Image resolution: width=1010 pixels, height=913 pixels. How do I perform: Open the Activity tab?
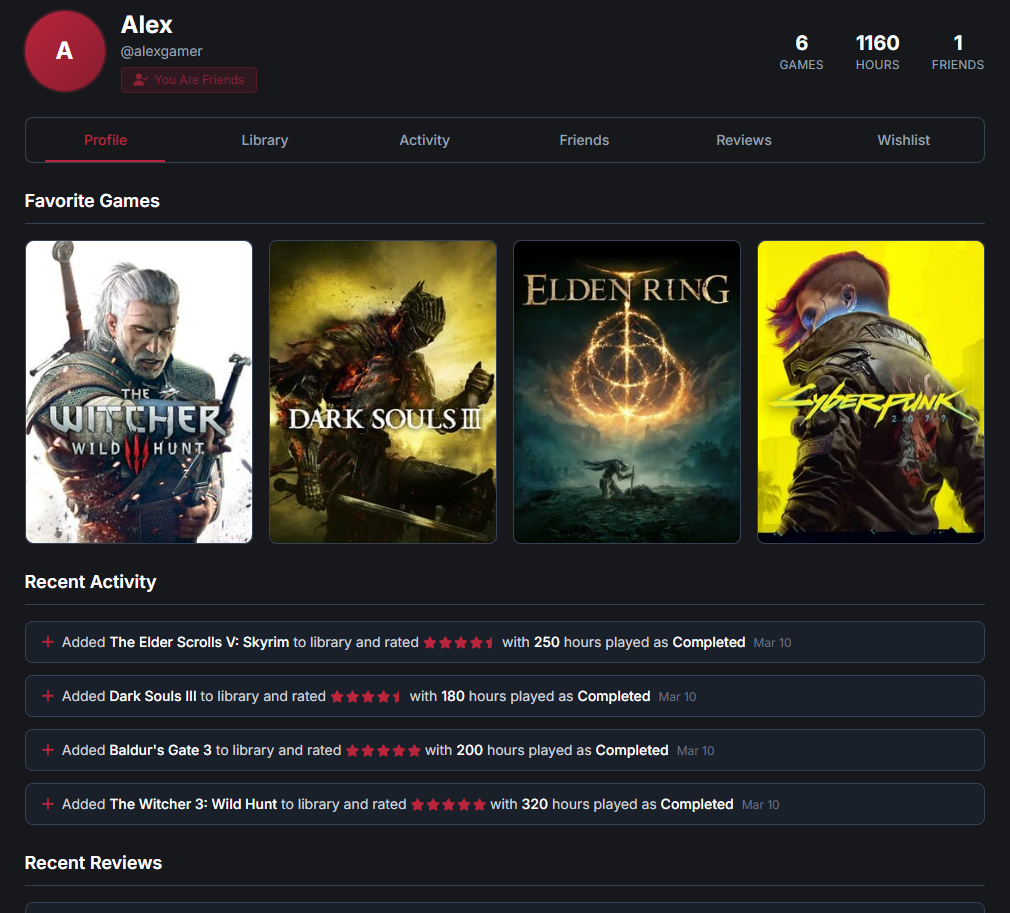point(424,140)
